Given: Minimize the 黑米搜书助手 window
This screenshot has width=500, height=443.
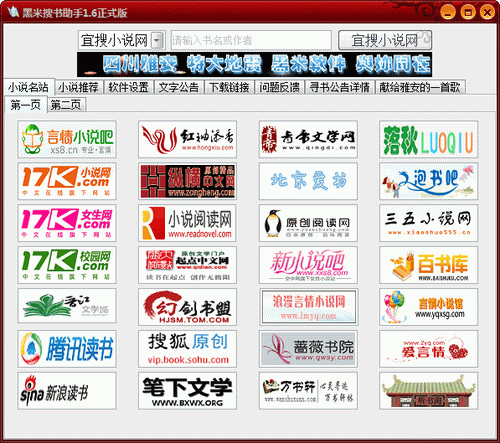Looking at the screenshot, I should [448, 13].
